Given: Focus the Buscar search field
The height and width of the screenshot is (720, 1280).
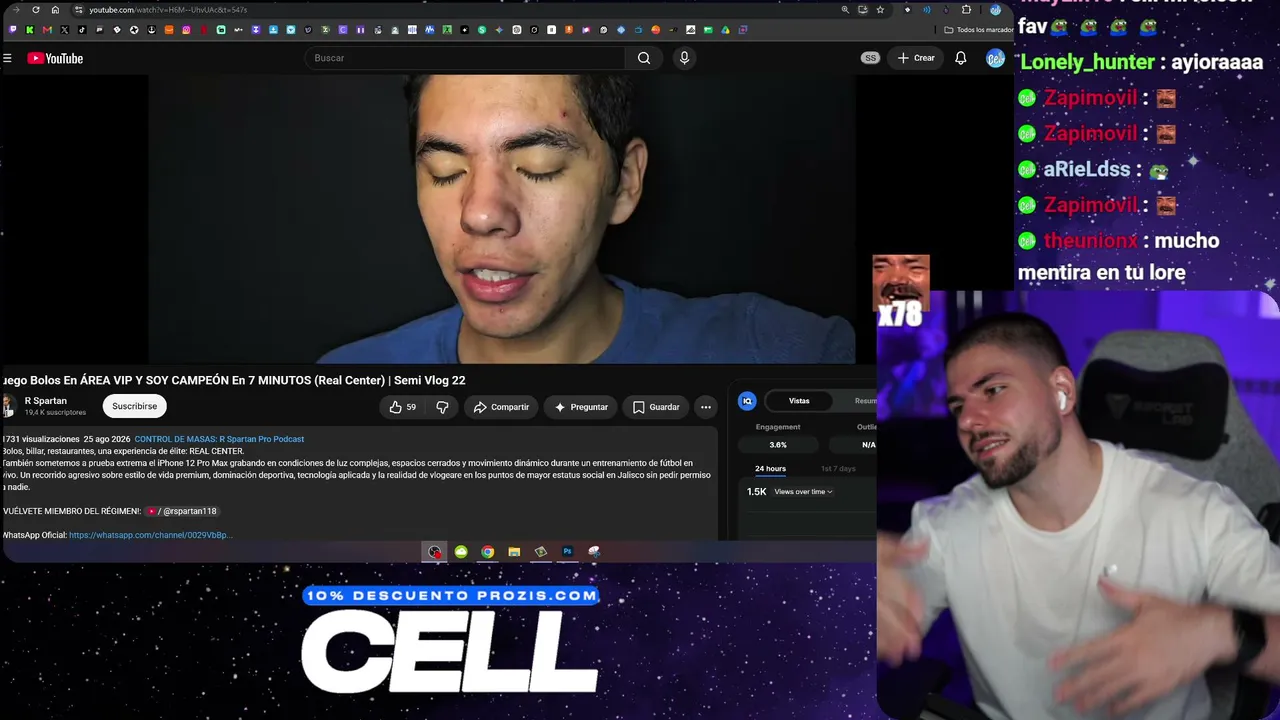Looking at the screenshot, I should tap(465, 58).
